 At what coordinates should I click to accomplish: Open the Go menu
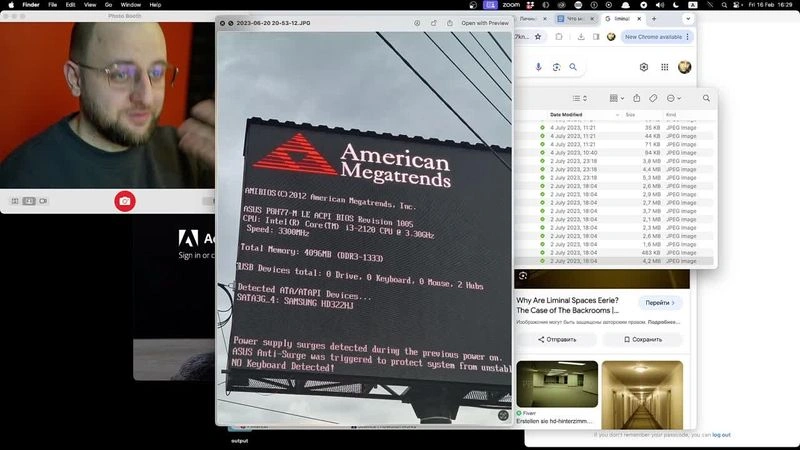click(x=108, y=5)
